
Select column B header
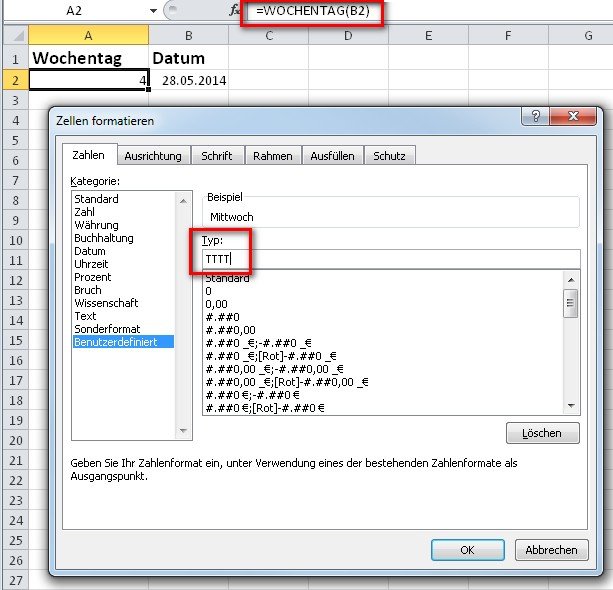(188, 36)
